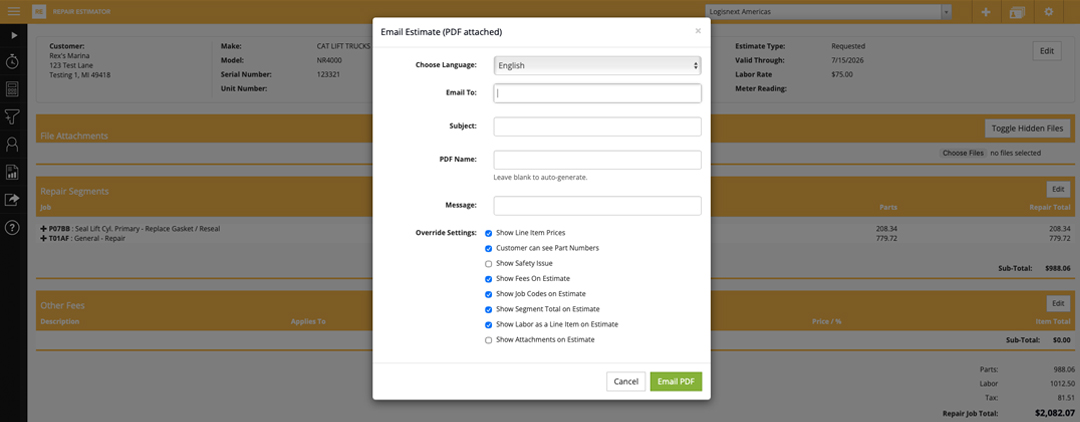
Task: Open the hamburger menu icon
Action: 13,12
